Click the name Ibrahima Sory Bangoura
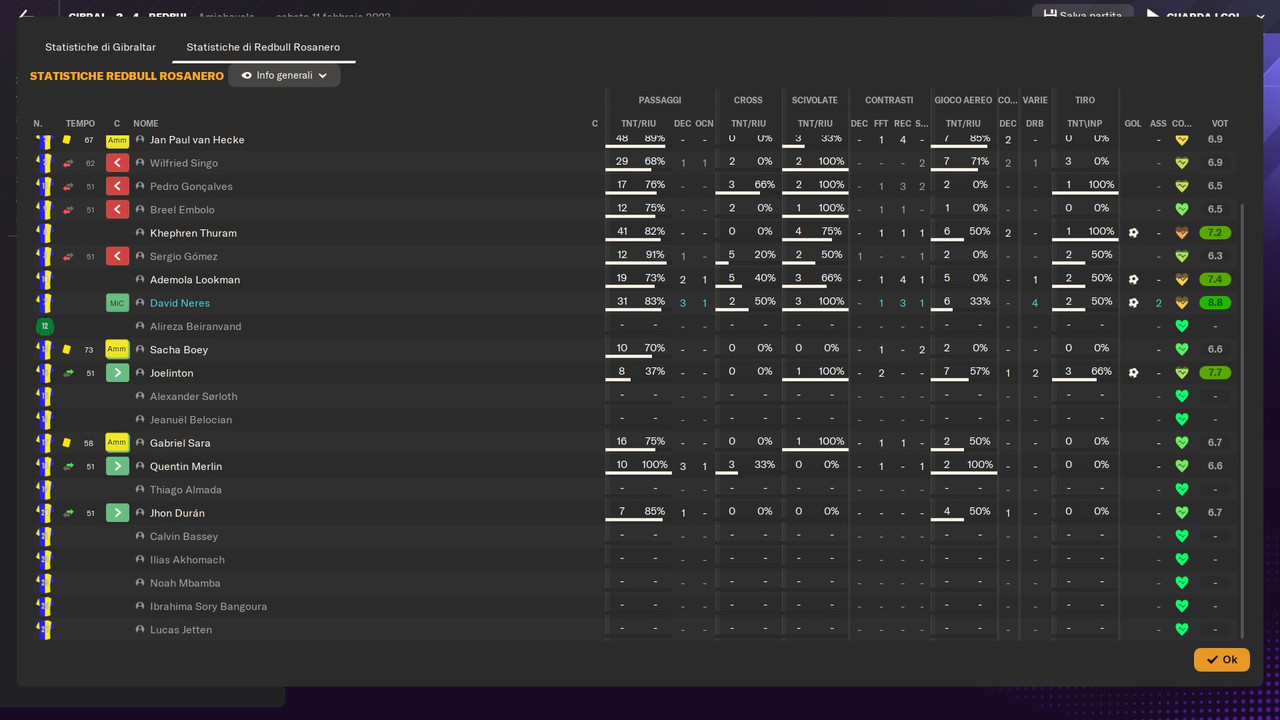This screenshot has height=720, width=1280. coord(209,606)
